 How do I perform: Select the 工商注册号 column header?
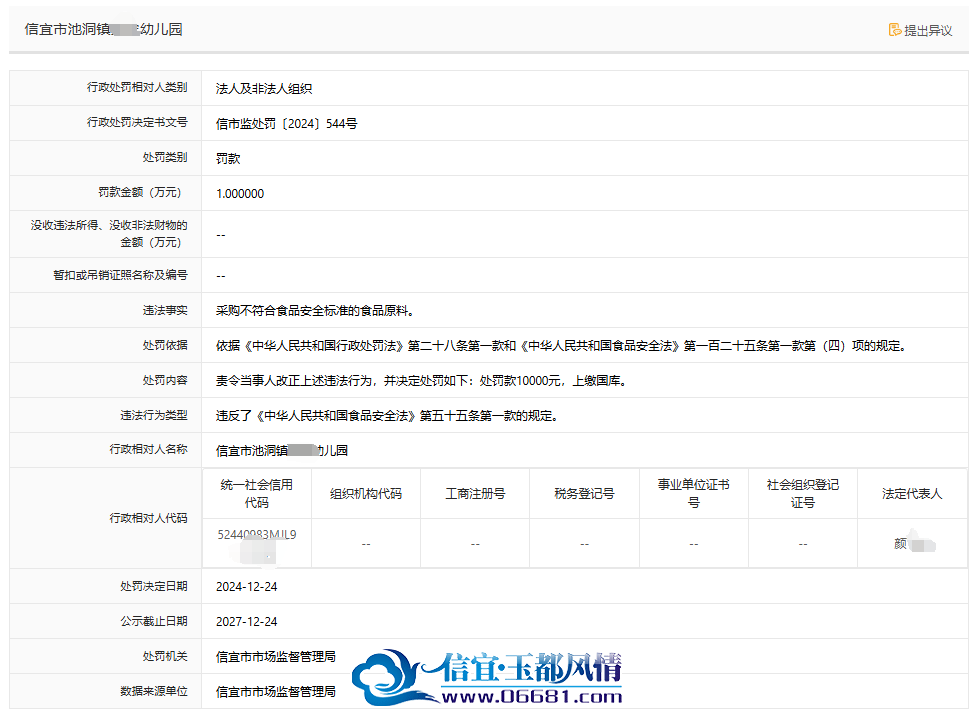(475, 493)
